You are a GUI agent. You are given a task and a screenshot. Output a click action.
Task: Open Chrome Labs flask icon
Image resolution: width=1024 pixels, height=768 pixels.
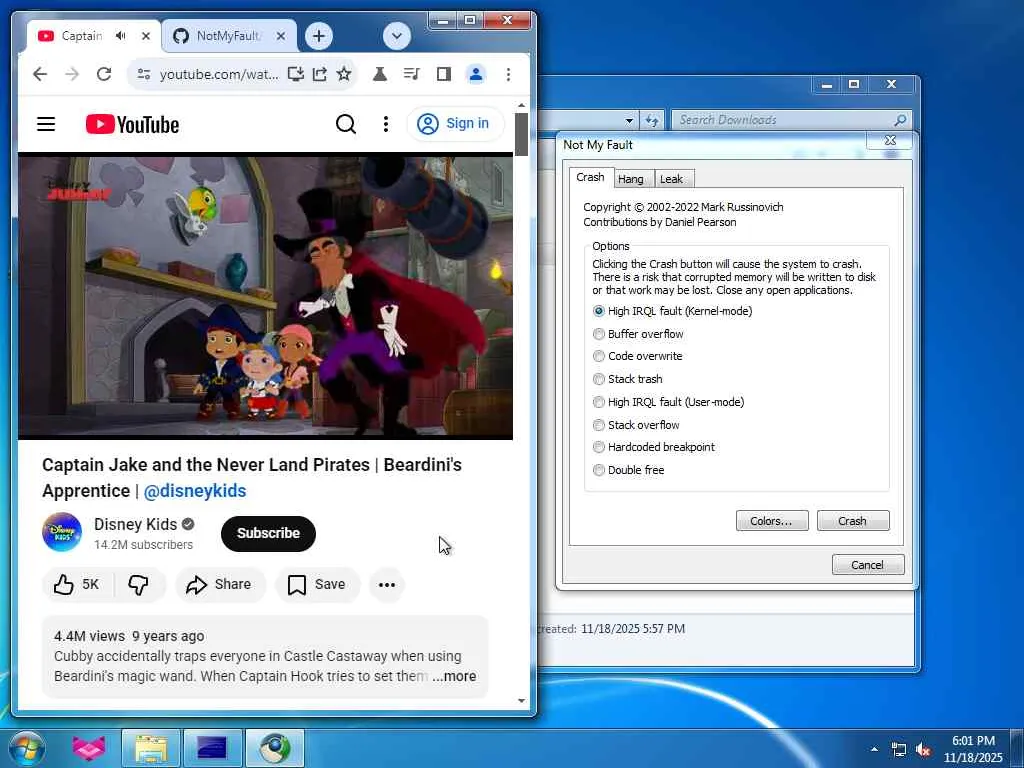379,74
